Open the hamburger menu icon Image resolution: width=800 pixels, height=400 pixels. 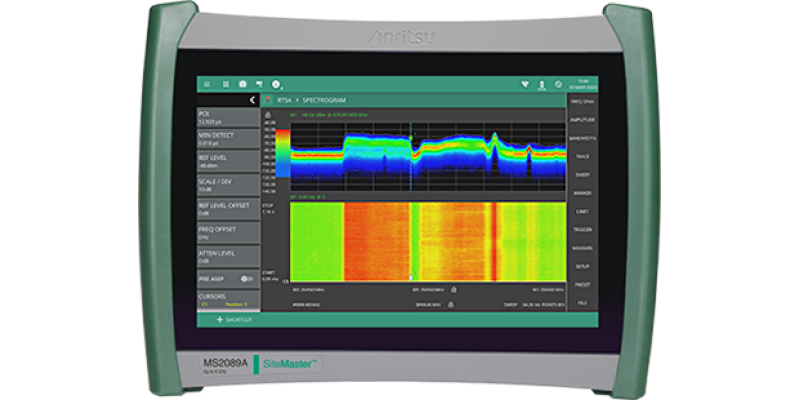click(207, 84)
